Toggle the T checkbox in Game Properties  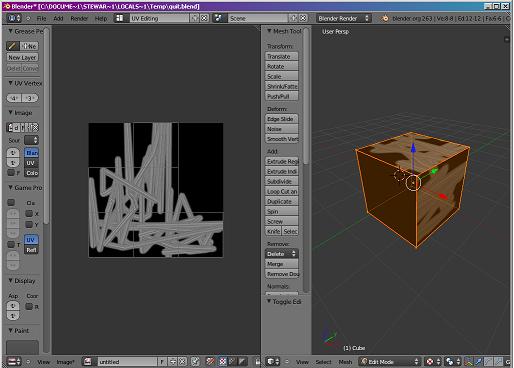tap(11, 244)
